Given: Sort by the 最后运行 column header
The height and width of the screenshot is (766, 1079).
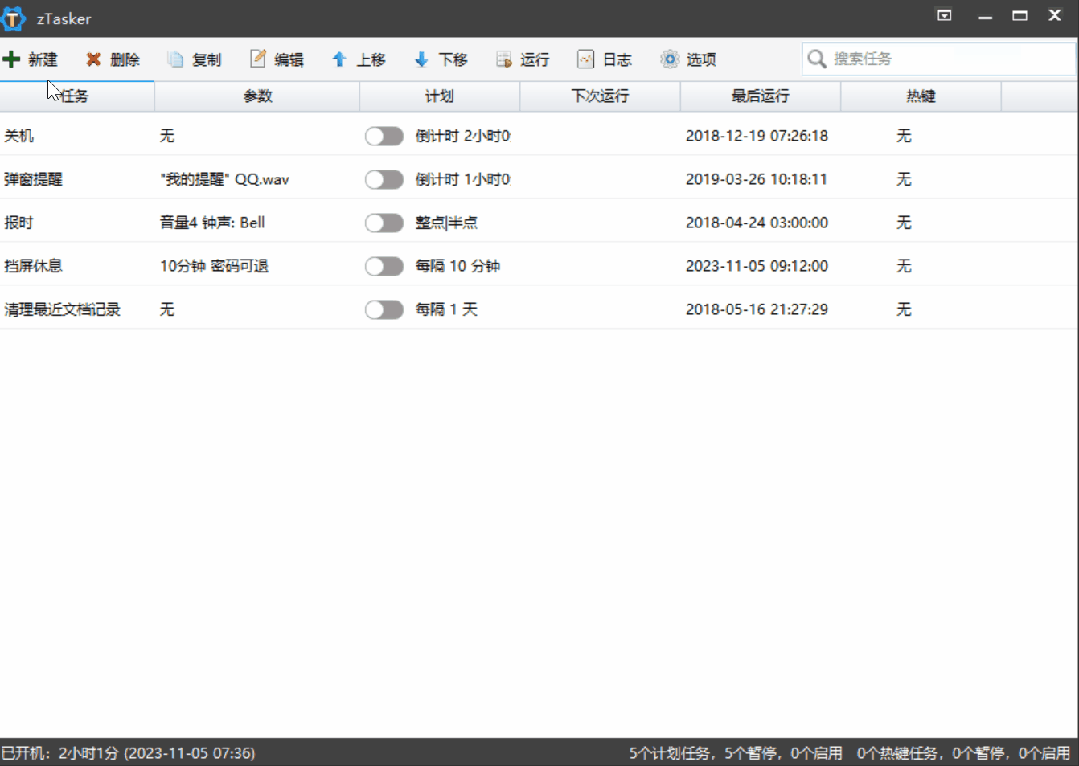Looking at the screenshot, I should pyautogui.click(x=759, y=95).
